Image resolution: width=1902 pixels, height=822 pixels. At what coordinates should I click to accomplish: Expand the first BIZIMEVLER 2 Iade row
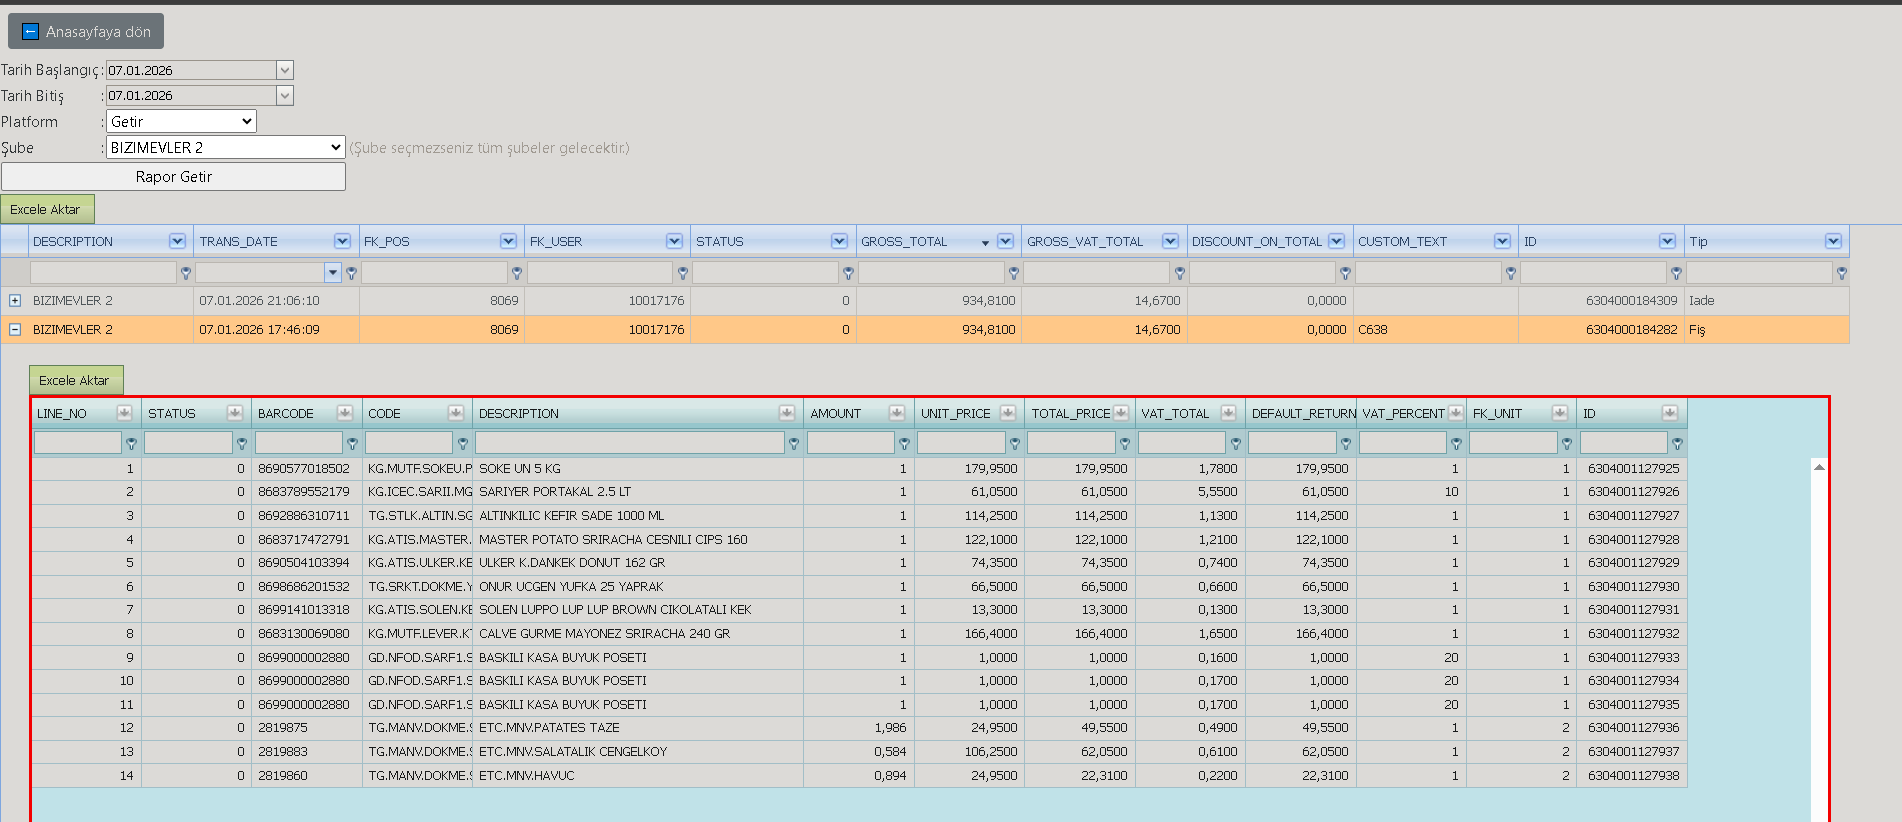15,300
